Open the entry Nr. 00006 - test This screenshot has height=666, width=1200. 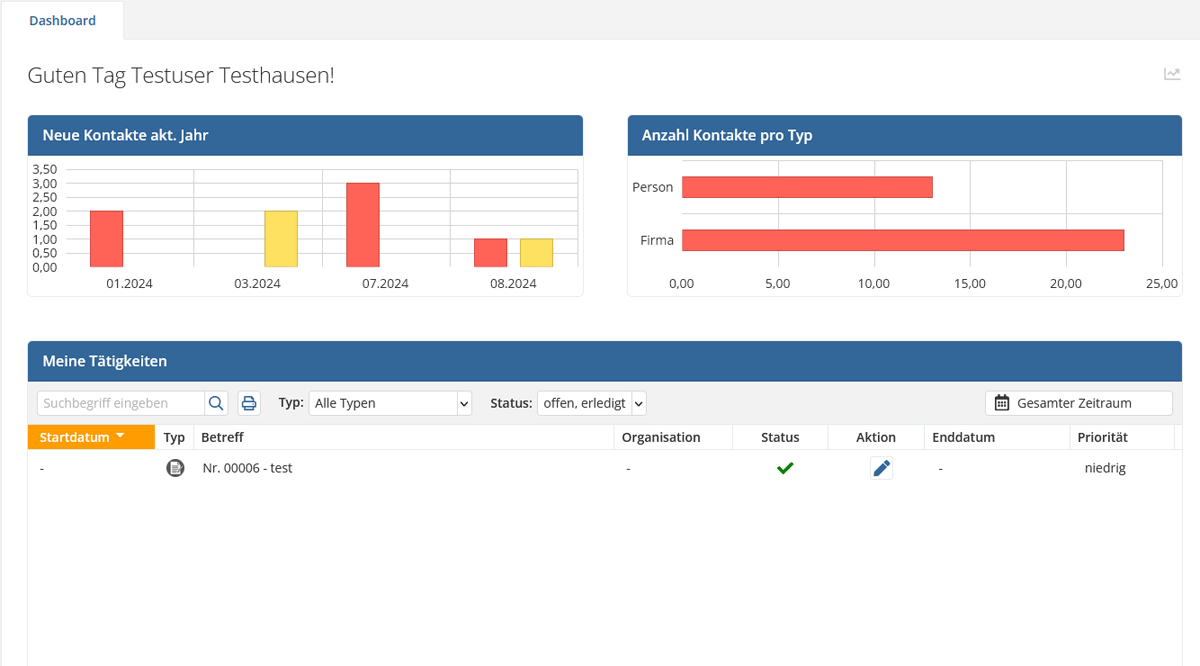point(247,468)
